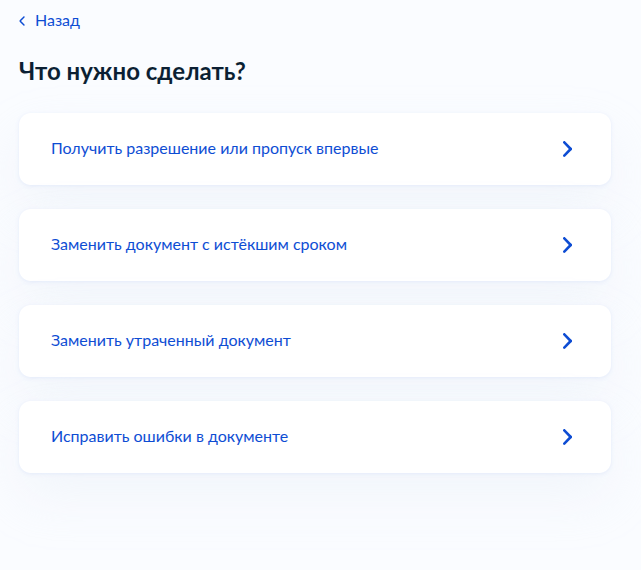Click the arrow icon on 'Получить разрешение или пропуск впервые'
The height and width of the screenshot is (570, 641).
(567, 149)
